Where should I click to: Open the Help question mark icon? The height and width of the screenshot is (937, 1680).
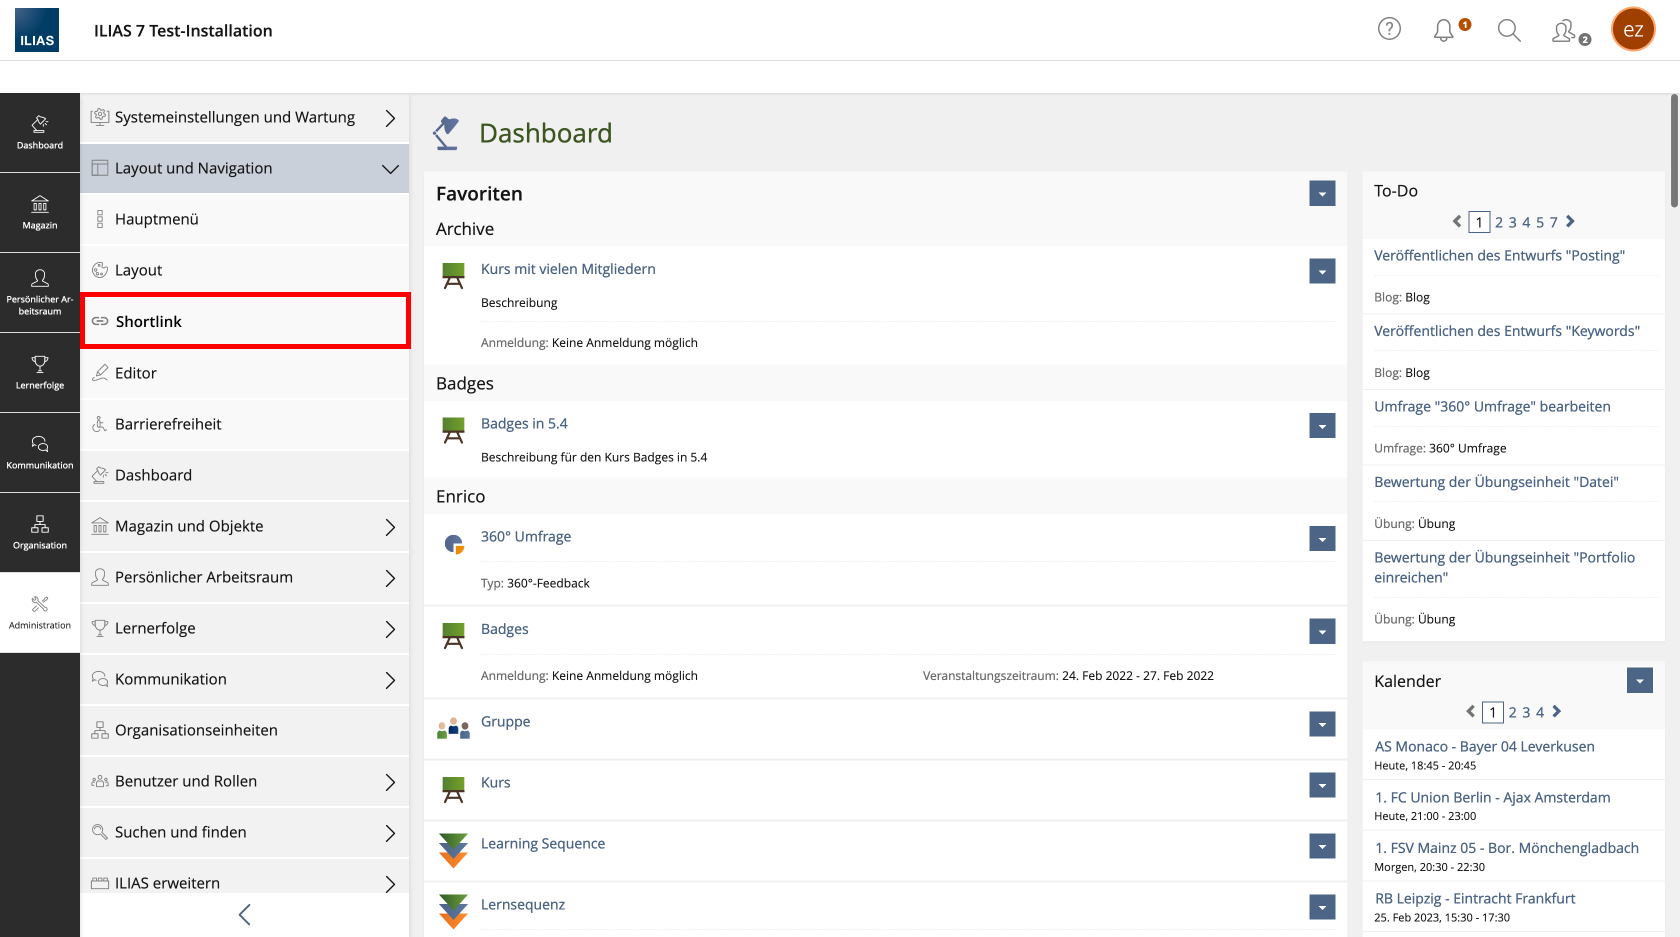pos(1389,29)
